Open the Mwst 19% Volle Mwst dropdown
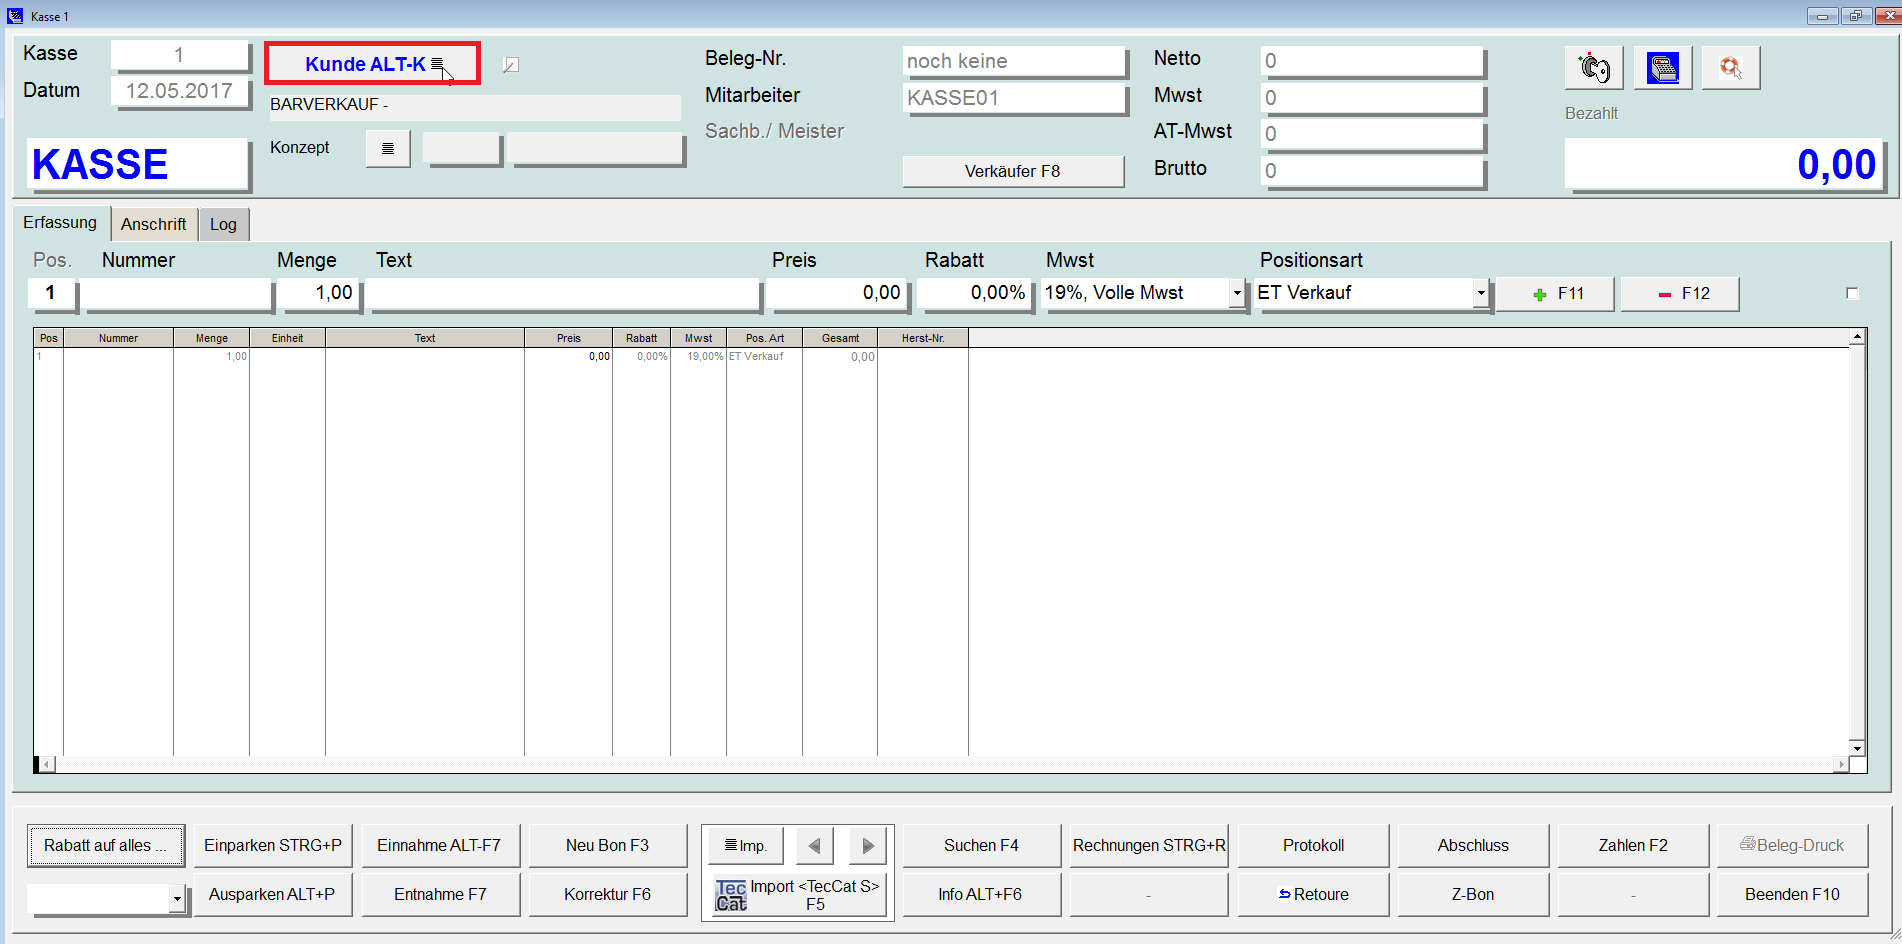Viewport: 1902px width, 944px height. pyautogui.click(x=1237, y=293)
